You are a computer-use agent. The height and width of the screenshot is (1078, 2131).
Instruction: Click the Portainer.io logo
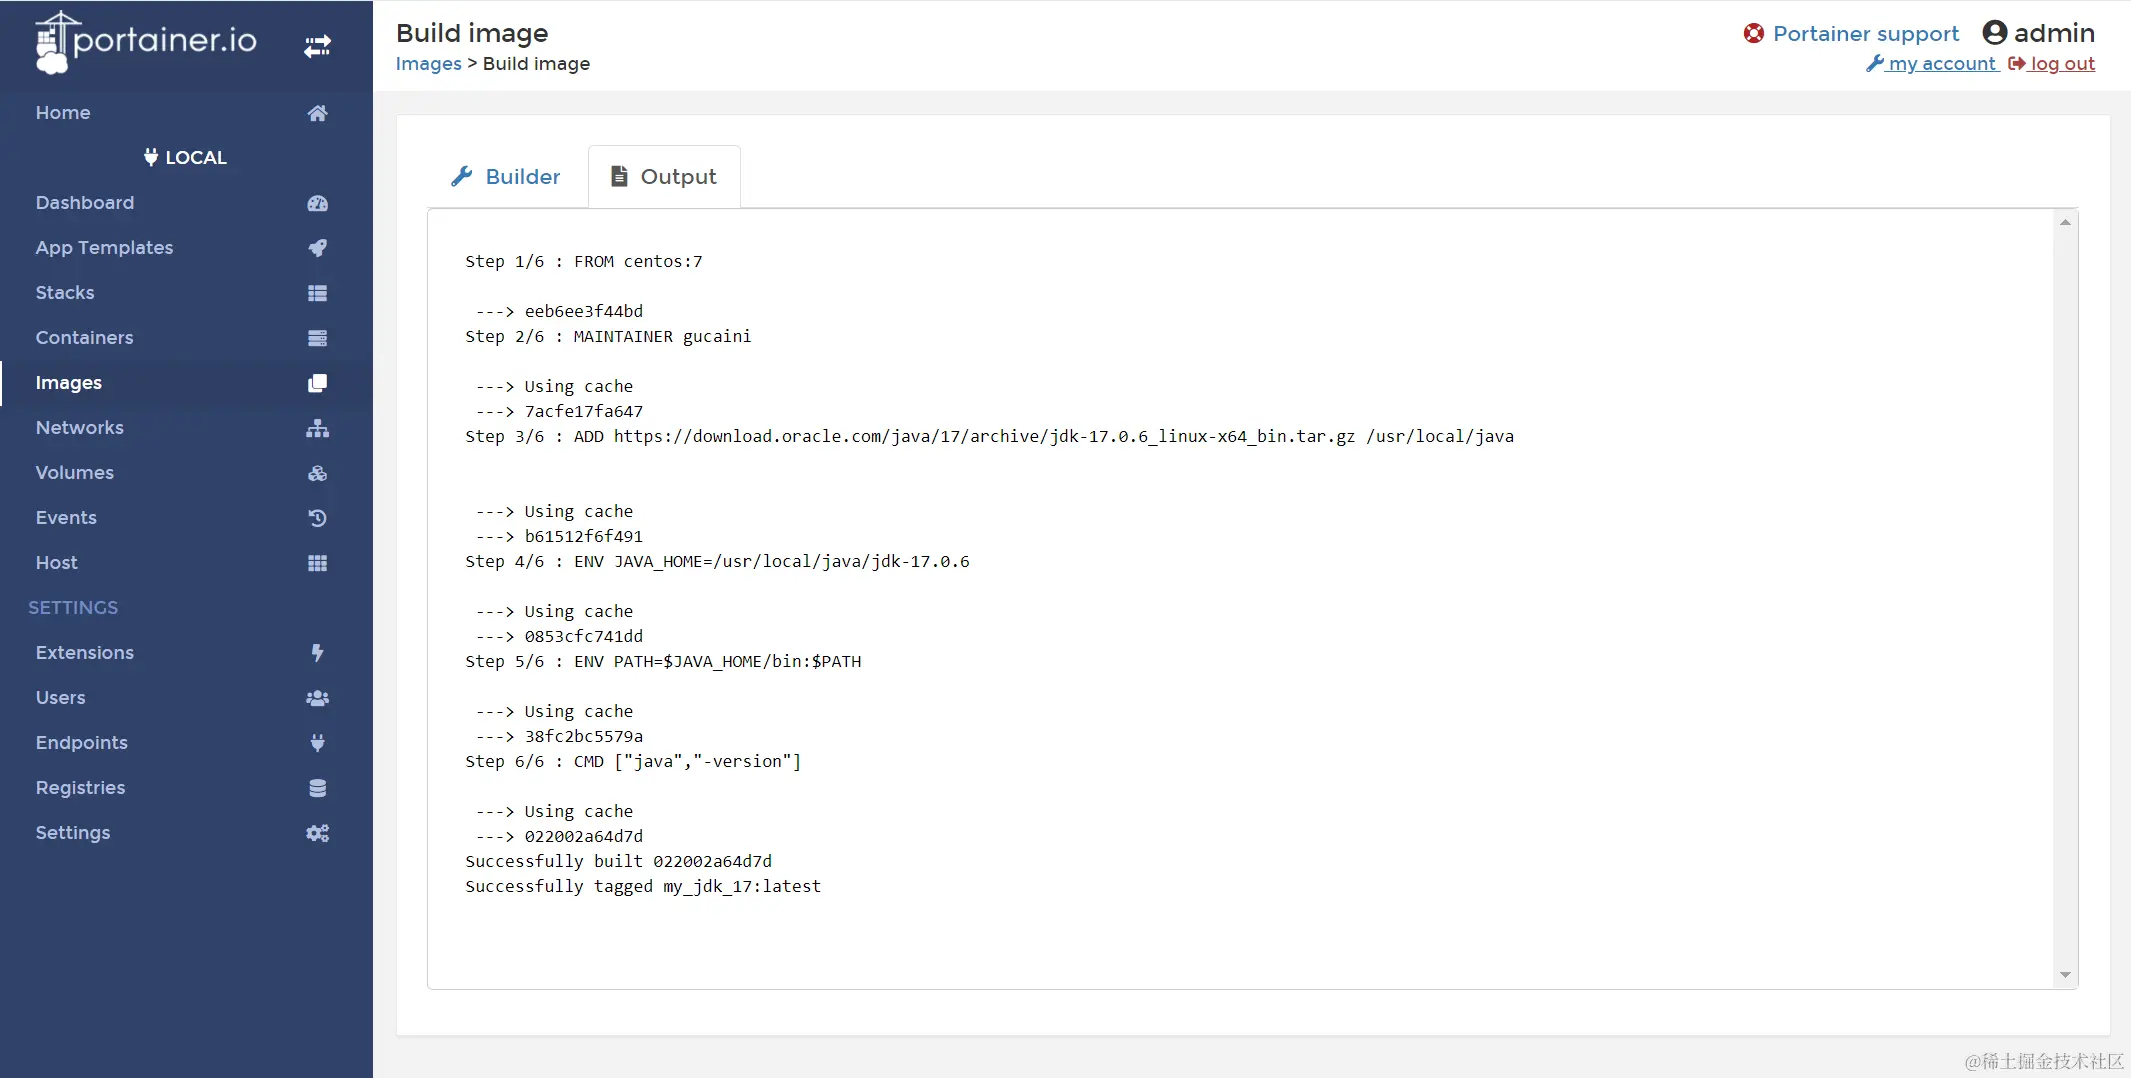146,42
